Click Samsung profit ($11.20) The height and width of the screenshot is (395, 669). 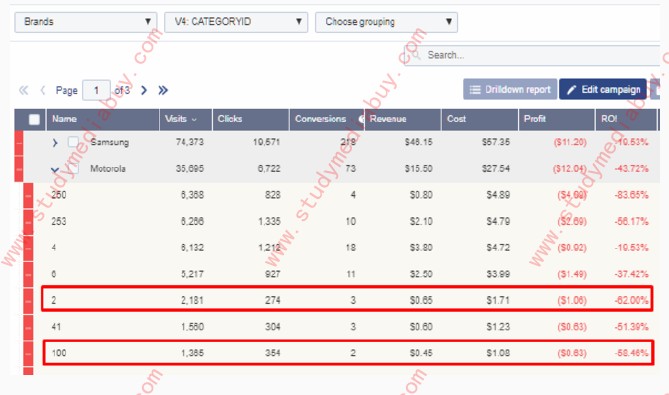pos(570,142)
